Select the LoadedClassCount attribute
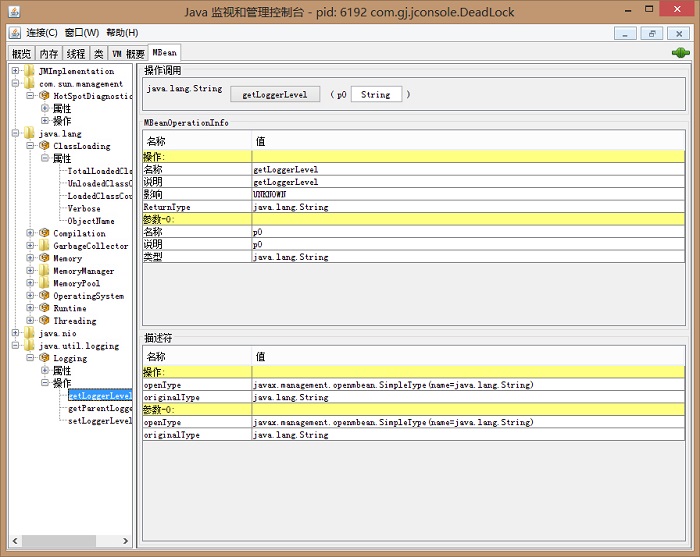Viewport: 700px width, 557px height. pos(100,195)
